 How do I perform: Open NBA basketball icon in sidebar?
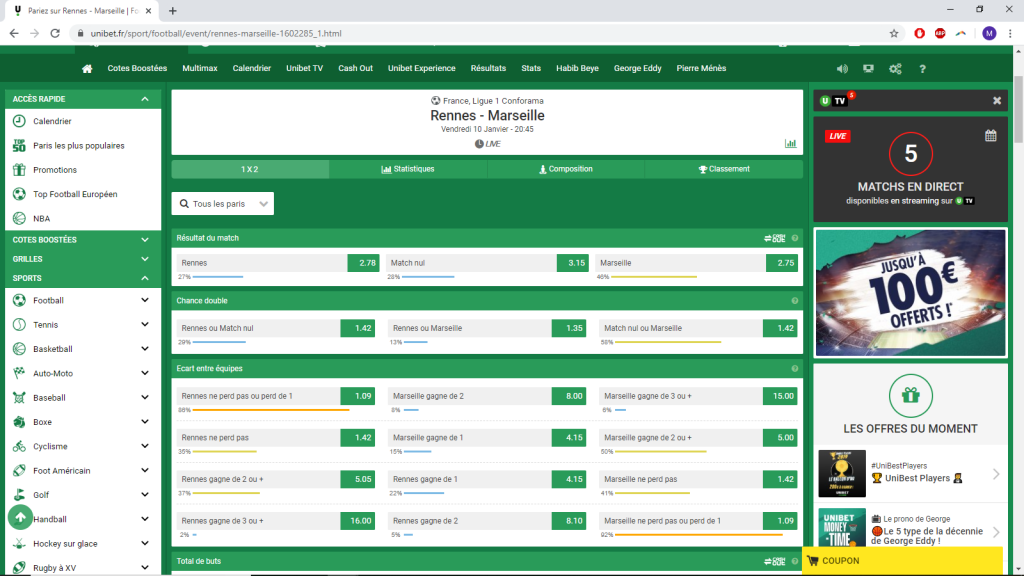(x=19, y=218)
